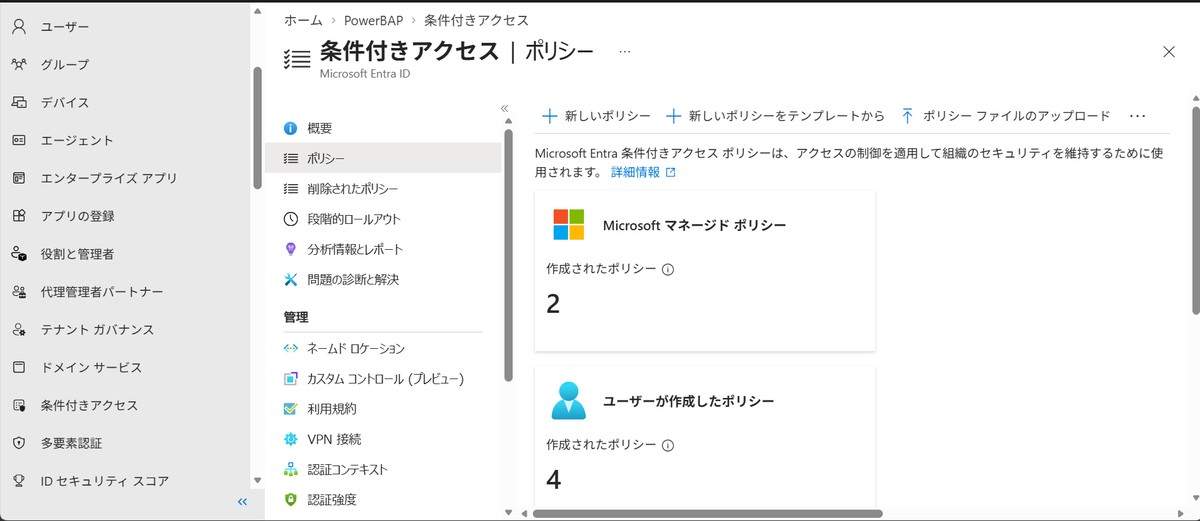Click the カスタム コントロール icon

[291, 379]
